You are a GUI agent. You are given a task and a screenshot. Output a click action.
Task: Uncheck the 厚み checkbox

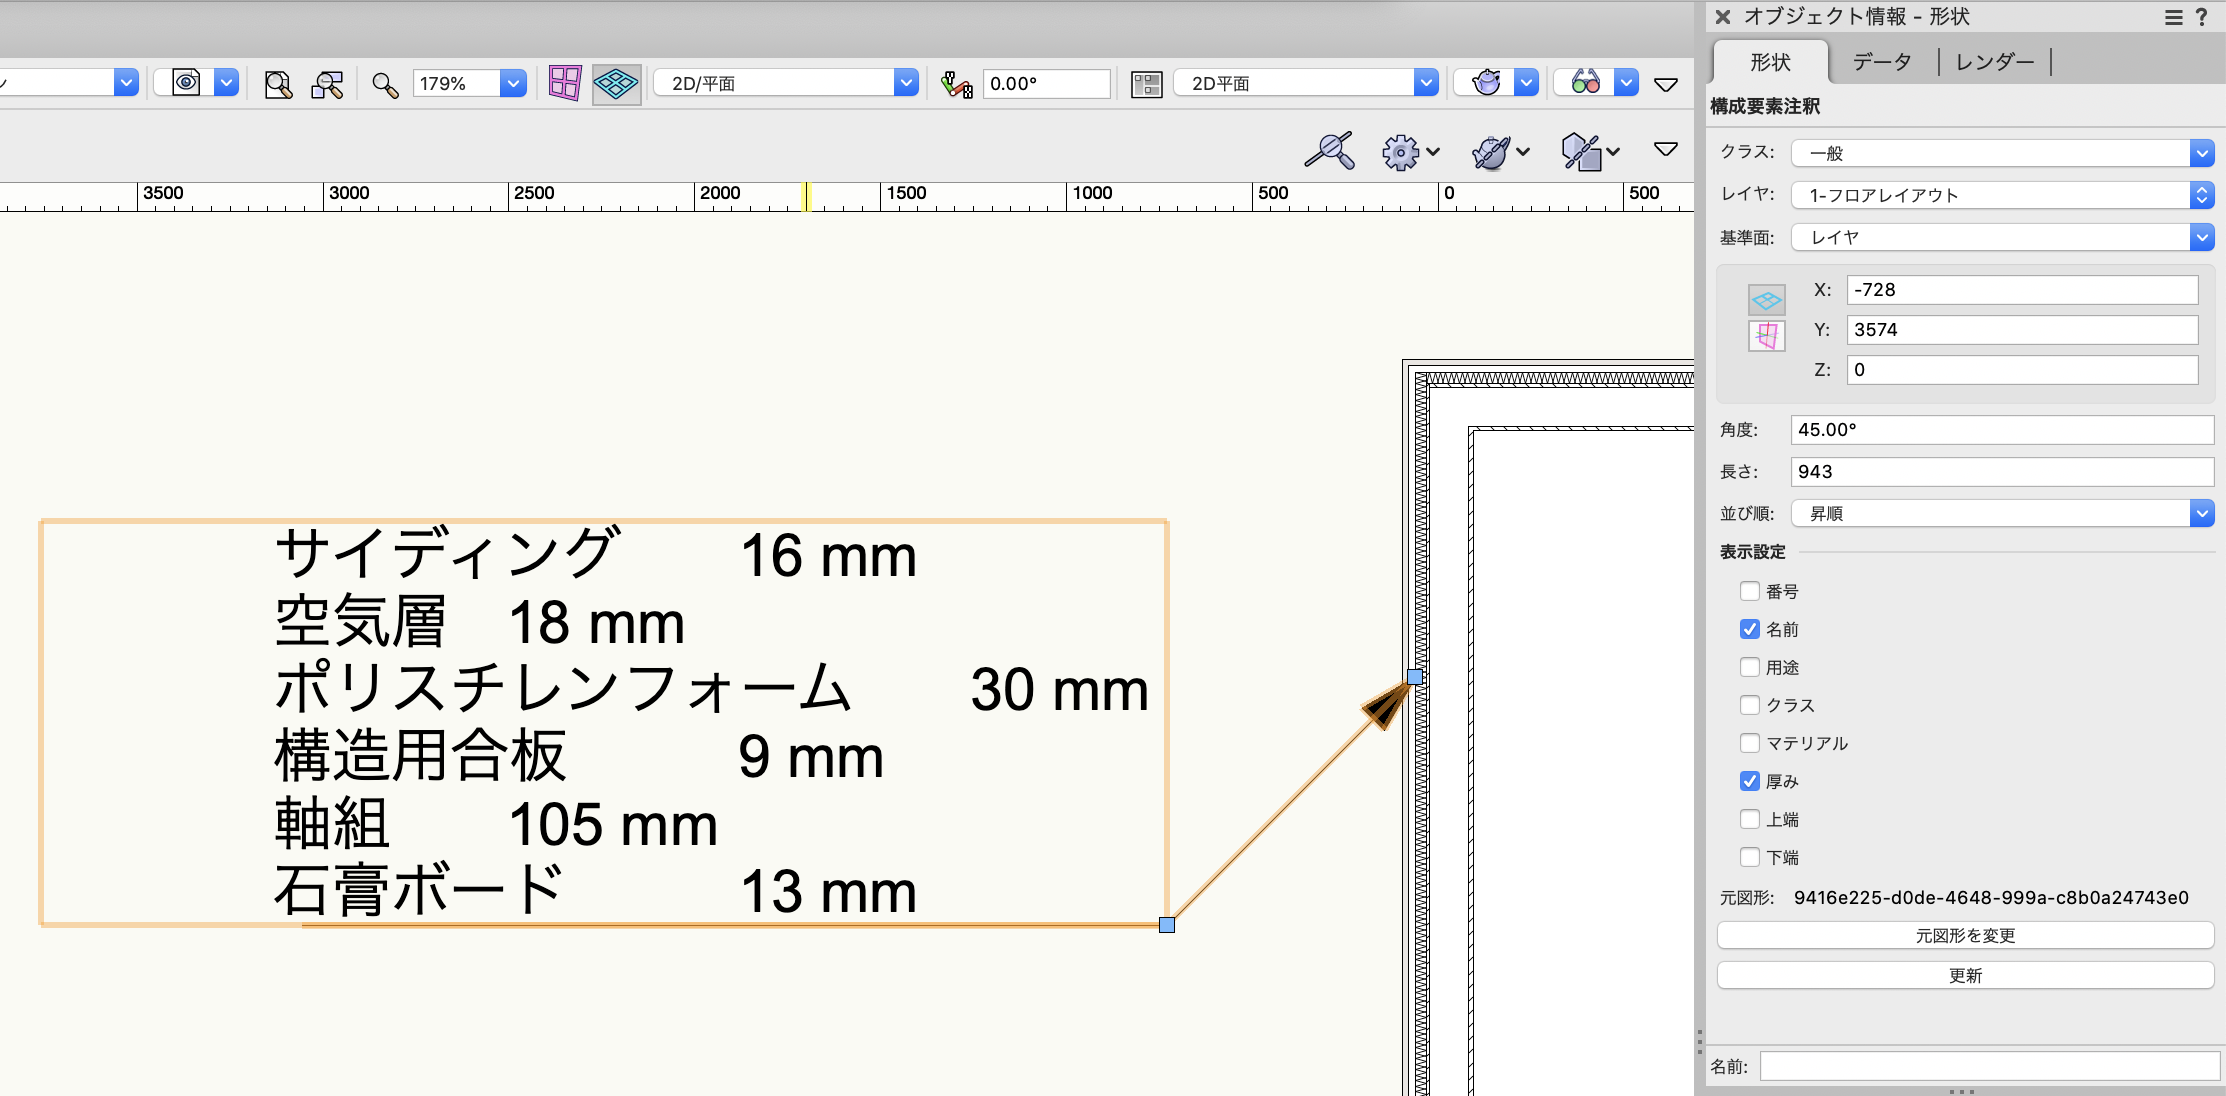pos(1750,781)
